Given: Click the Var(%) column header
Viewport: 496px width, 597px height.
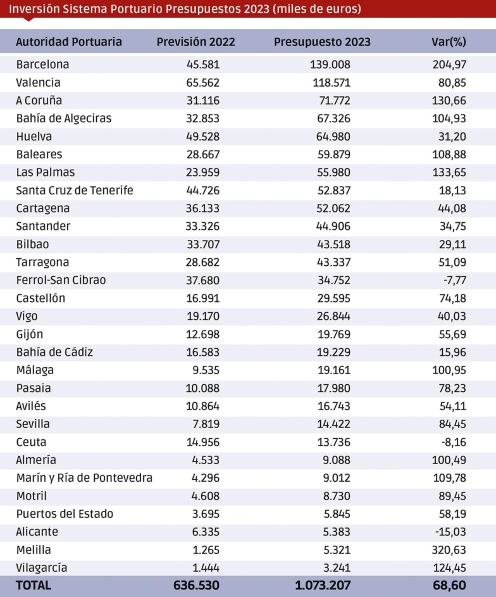Looking at the screenshot, I should [x=448, y=42].
